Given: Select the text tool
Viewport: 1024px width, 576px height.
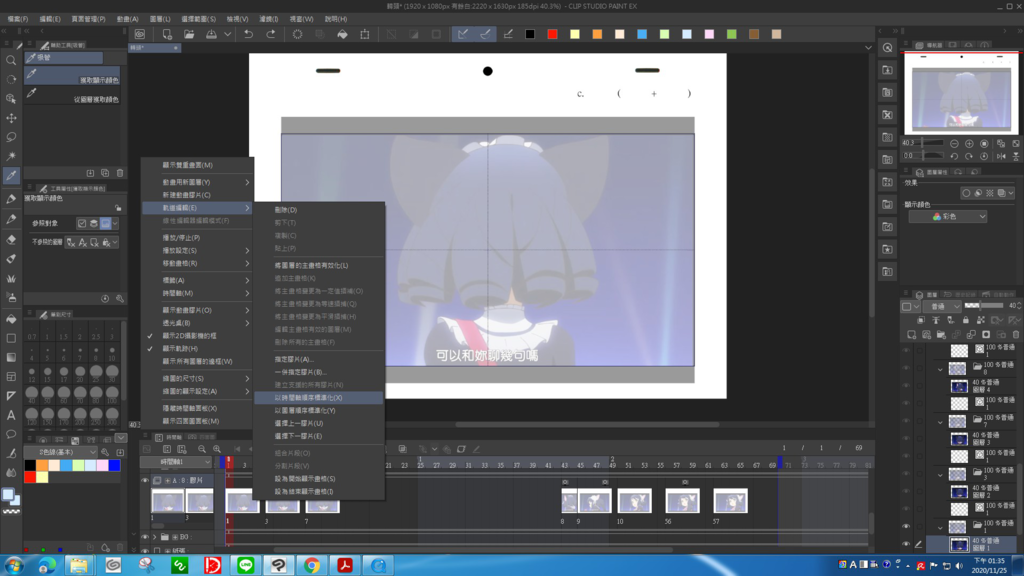Looking at the screenshot, I should pos(11,415).
